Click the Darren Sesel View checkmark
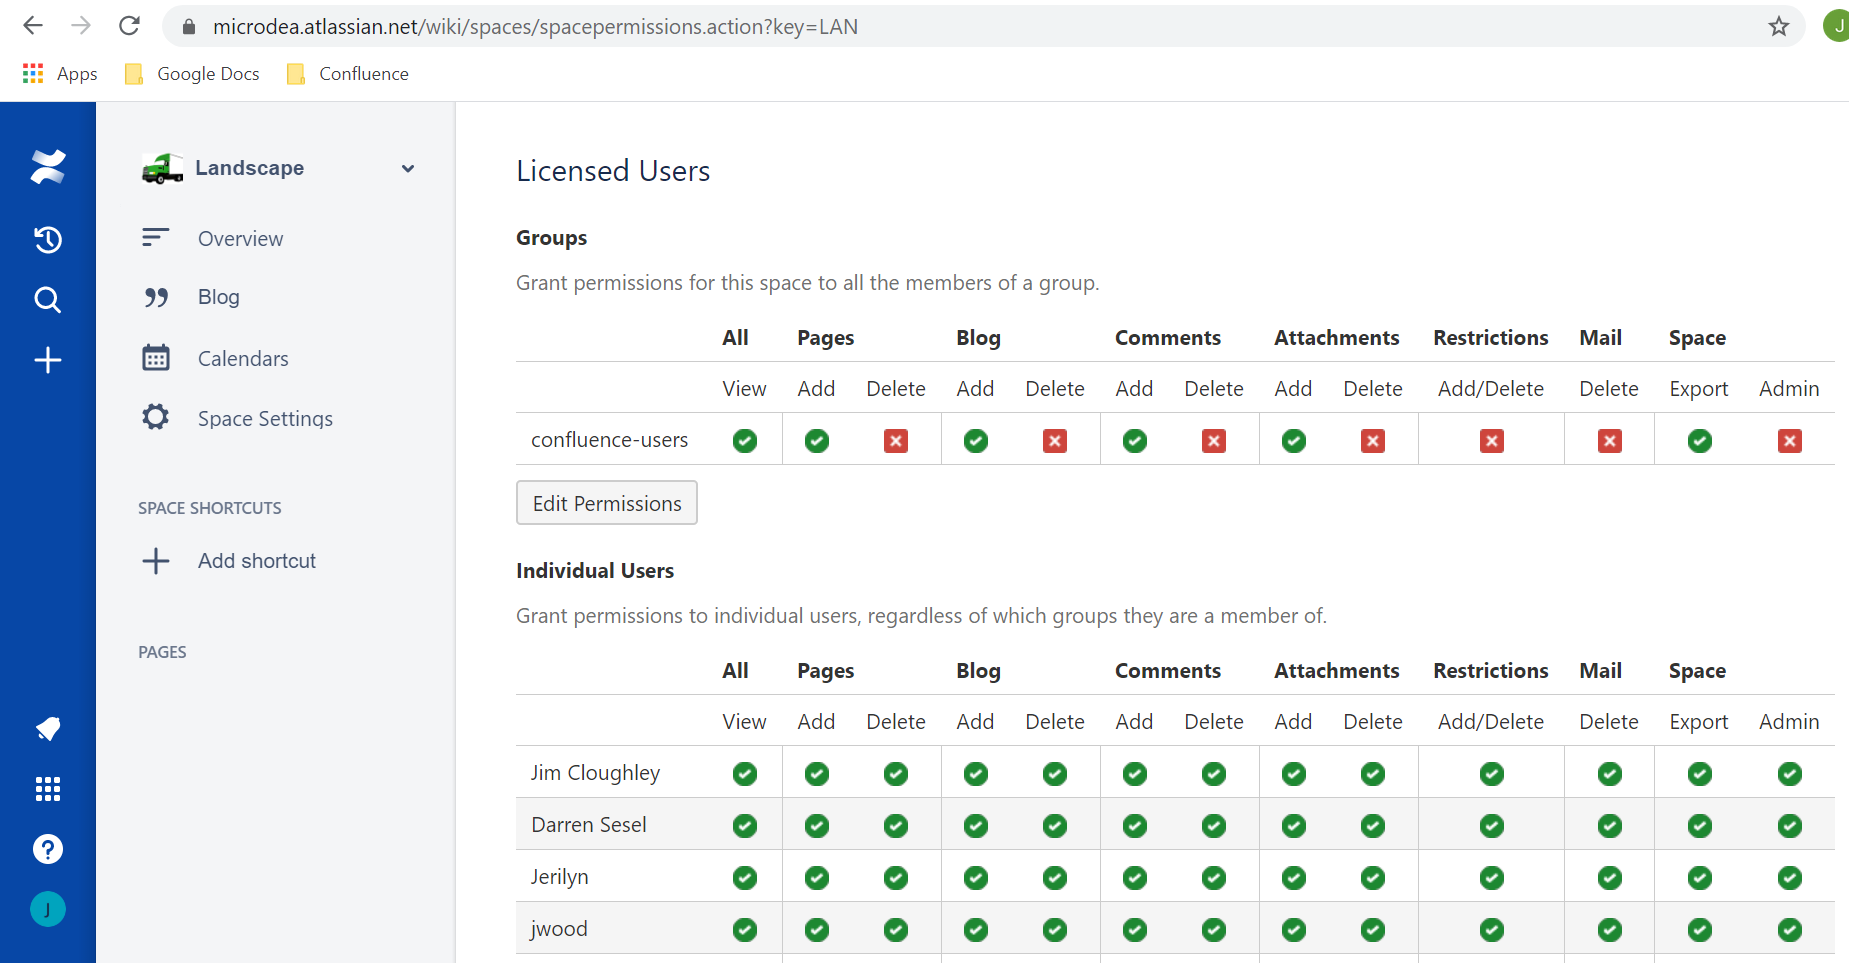 click(745, 826)
